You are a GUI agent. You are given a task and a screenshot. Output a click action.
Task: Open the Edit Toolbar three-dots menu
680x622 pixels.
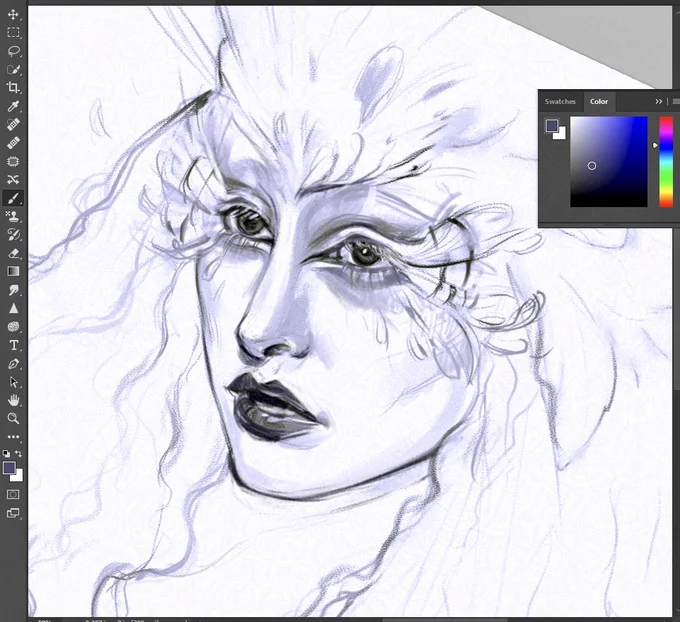(13, 437)
